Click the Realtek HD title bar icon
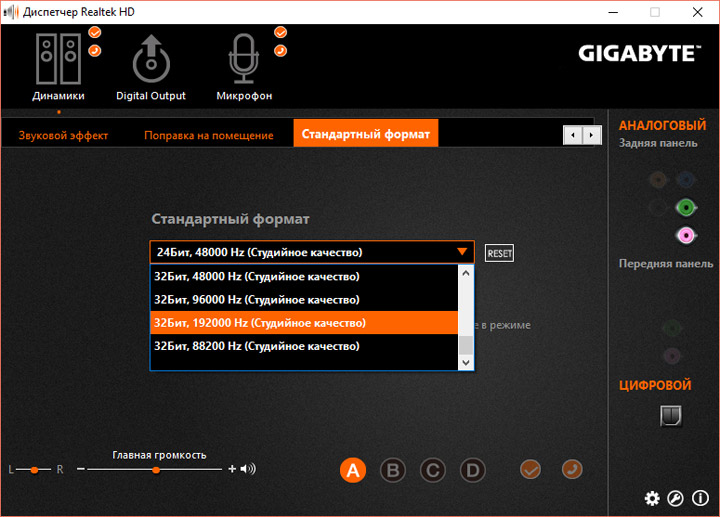 (11, 12)
